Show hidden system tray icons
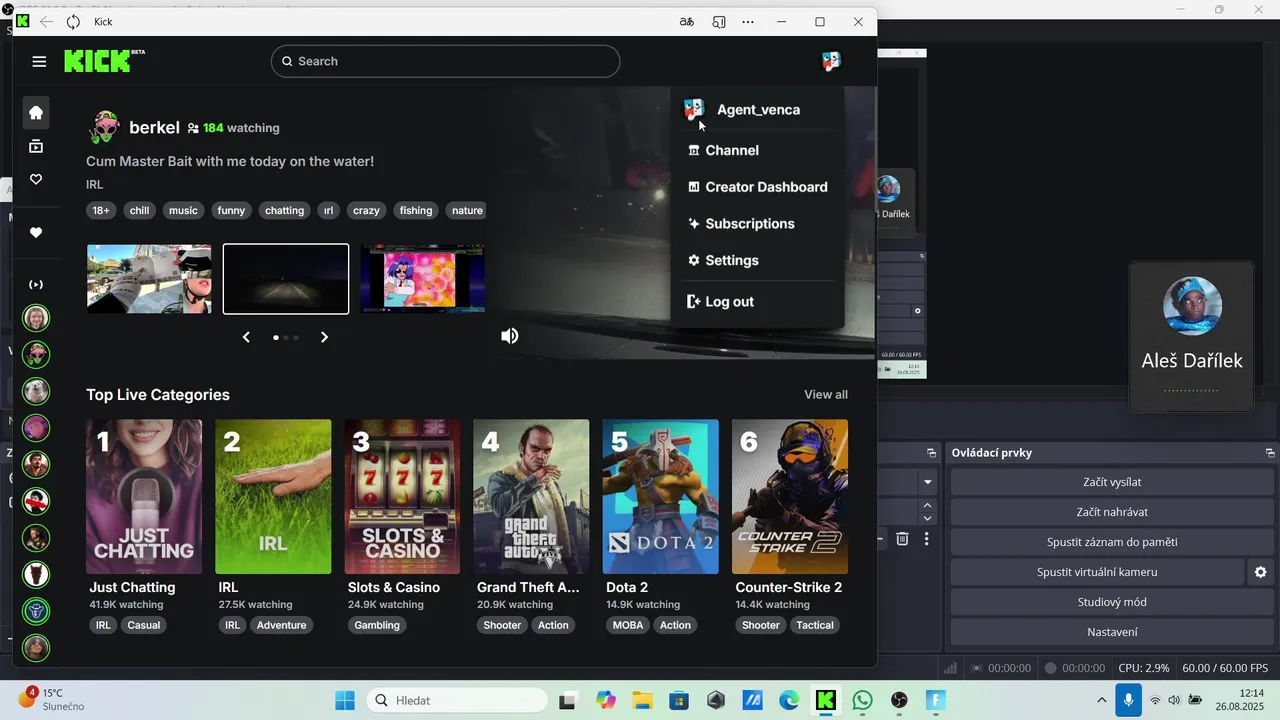The height and width of the screenshot is (720, 1280). click(1102, 700)
